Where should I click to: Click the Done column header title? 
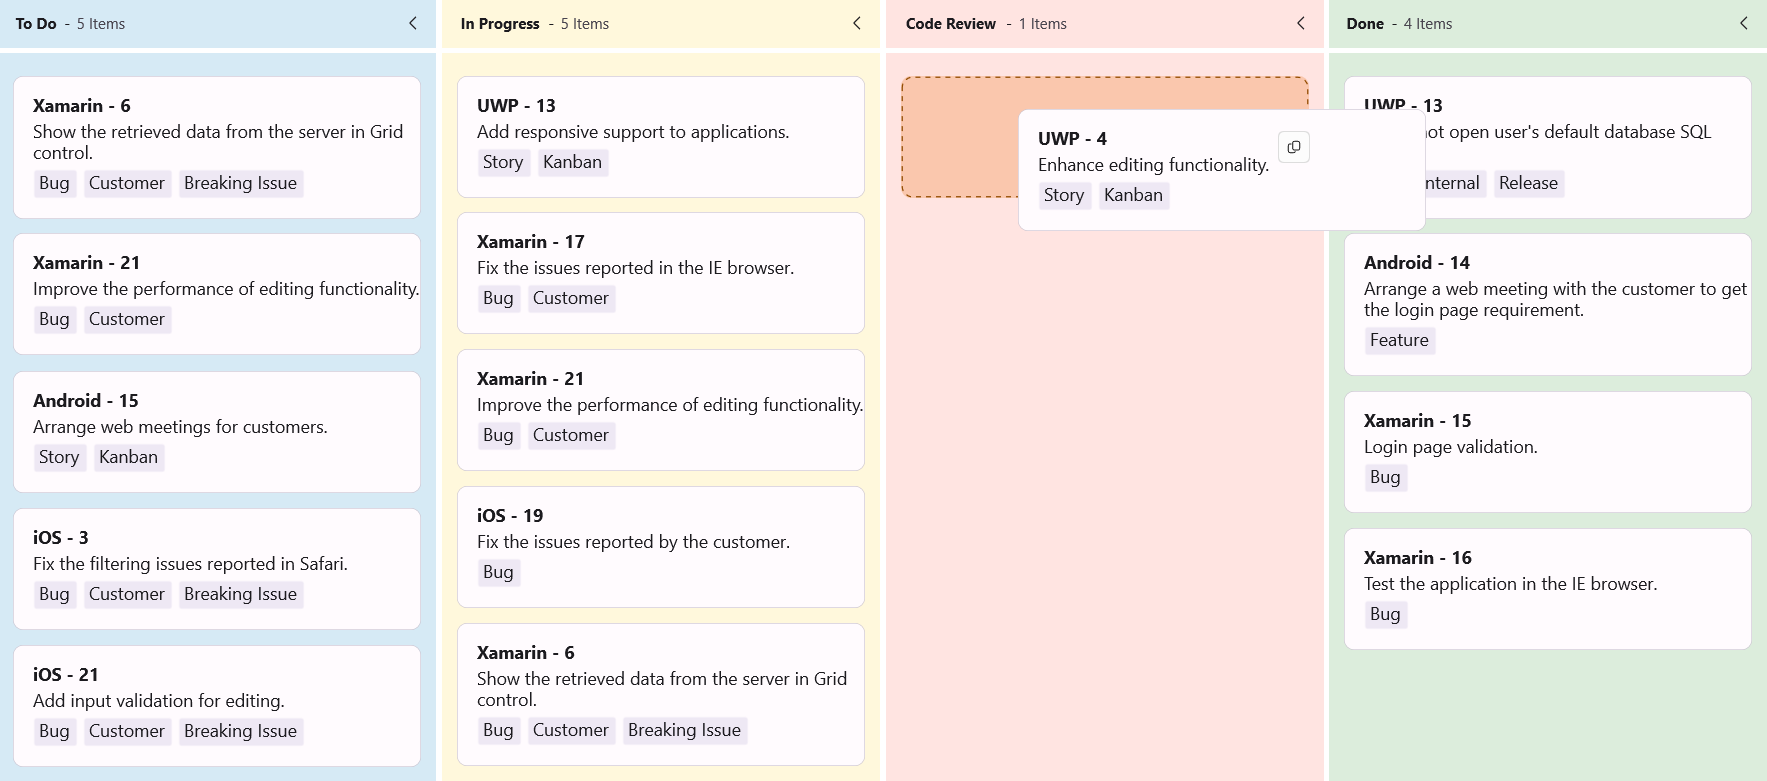tap(1365, 23)
